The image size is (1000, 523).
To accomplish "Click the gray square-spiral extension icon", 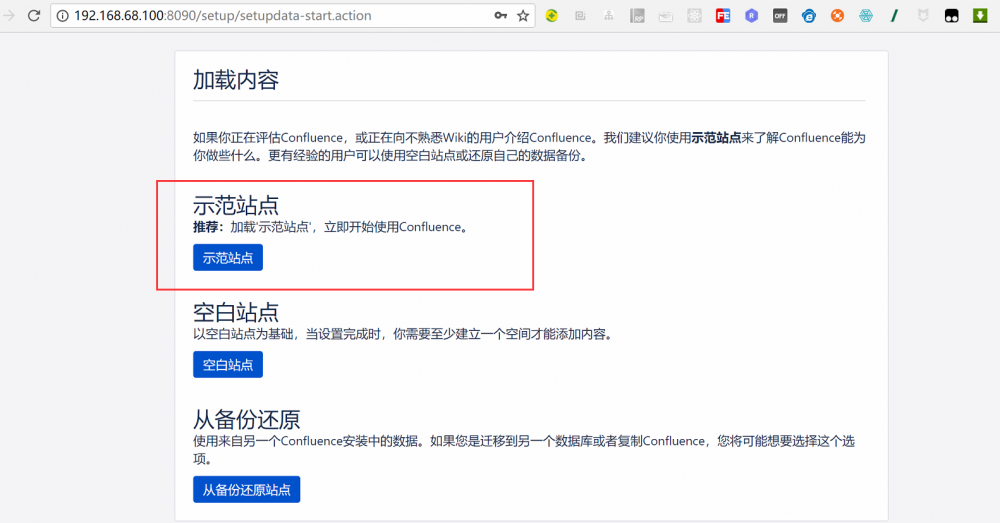I will [x=580, y=16].
